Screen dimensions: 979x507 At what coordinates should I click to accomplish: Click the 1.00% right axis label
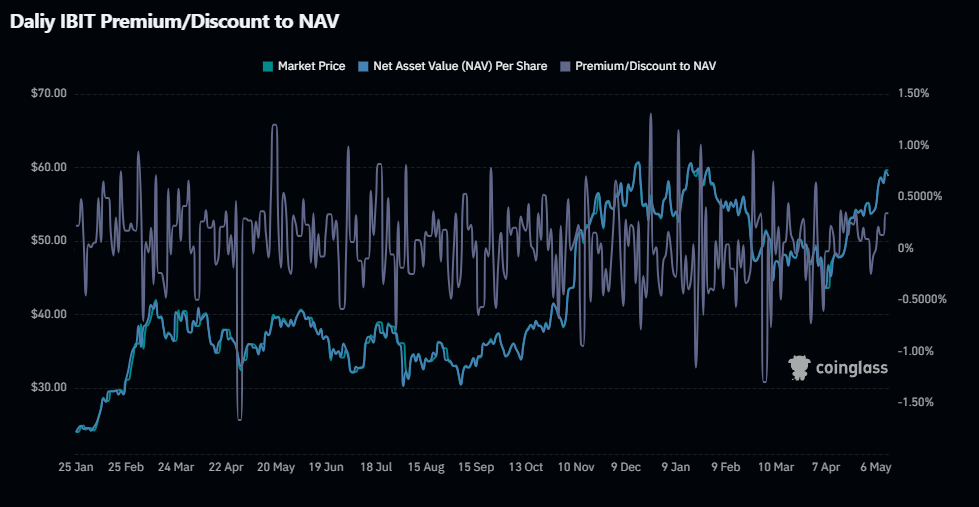(914, 145)
